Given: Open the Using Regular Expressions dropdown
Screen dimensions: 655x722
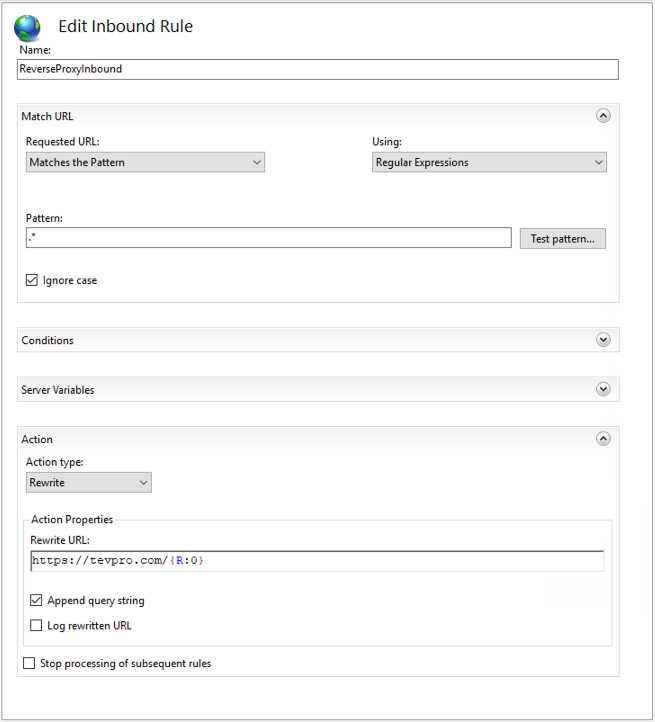Looking at the screenshot, I should [489, 162].
